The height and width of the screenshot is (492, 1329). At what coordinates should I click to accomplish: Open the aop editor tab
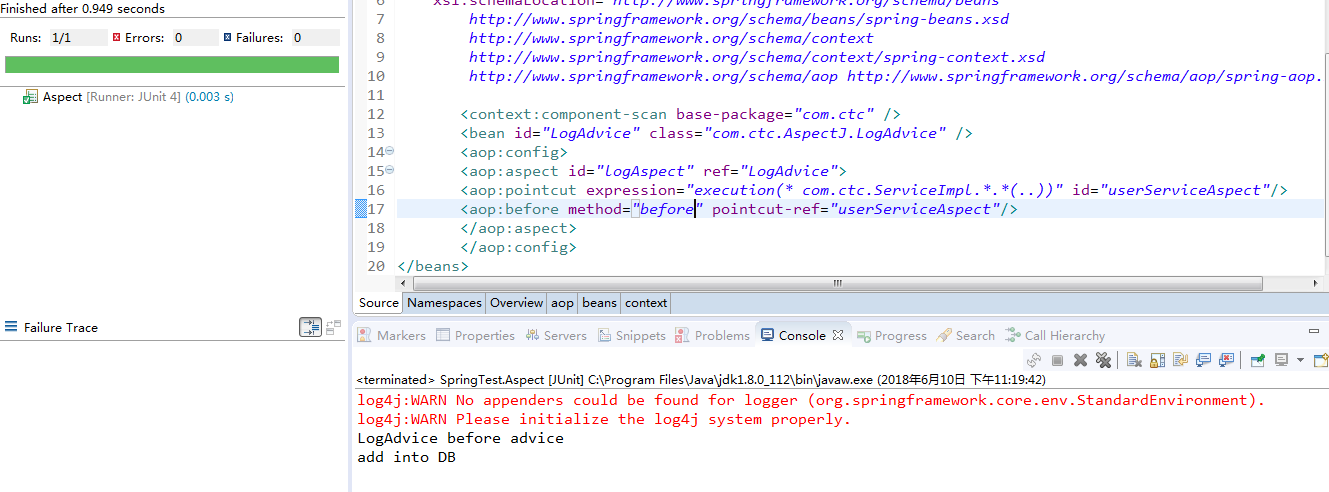click(562, 302)
